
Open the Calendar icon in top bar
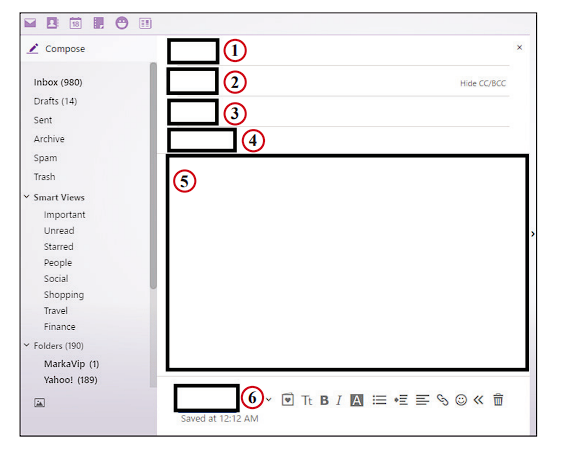(x=76, y=23)
